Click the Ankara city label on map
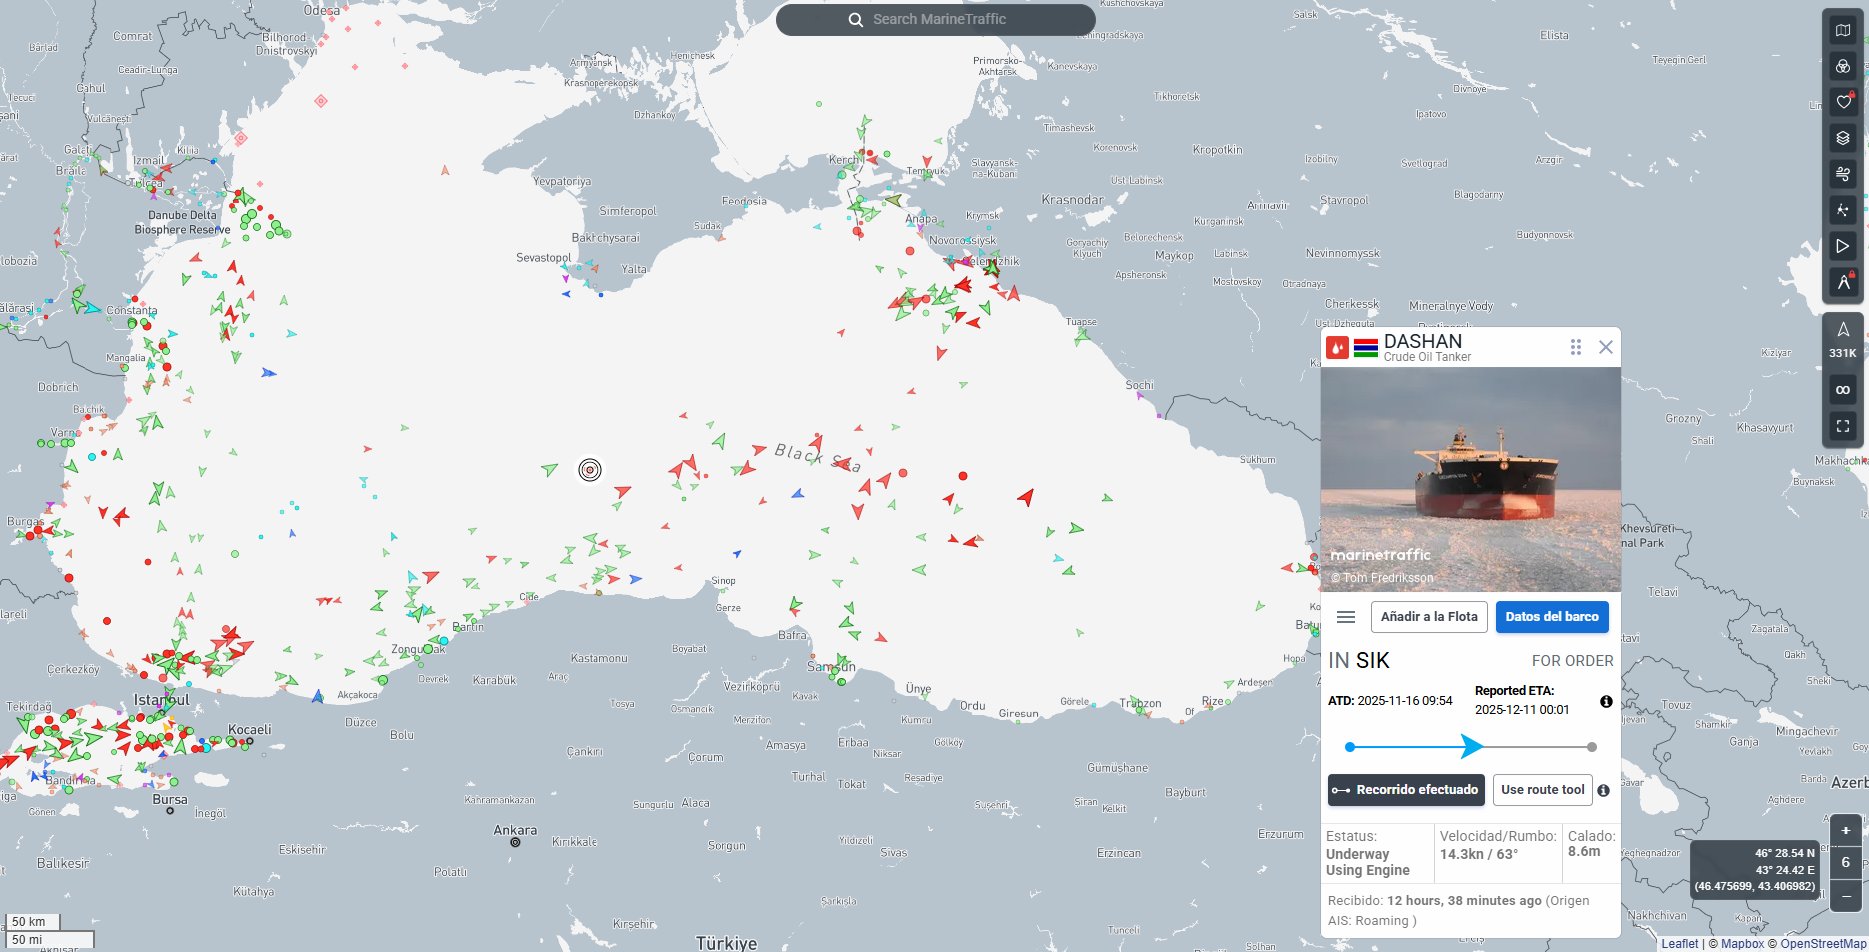 click(515, 830)
